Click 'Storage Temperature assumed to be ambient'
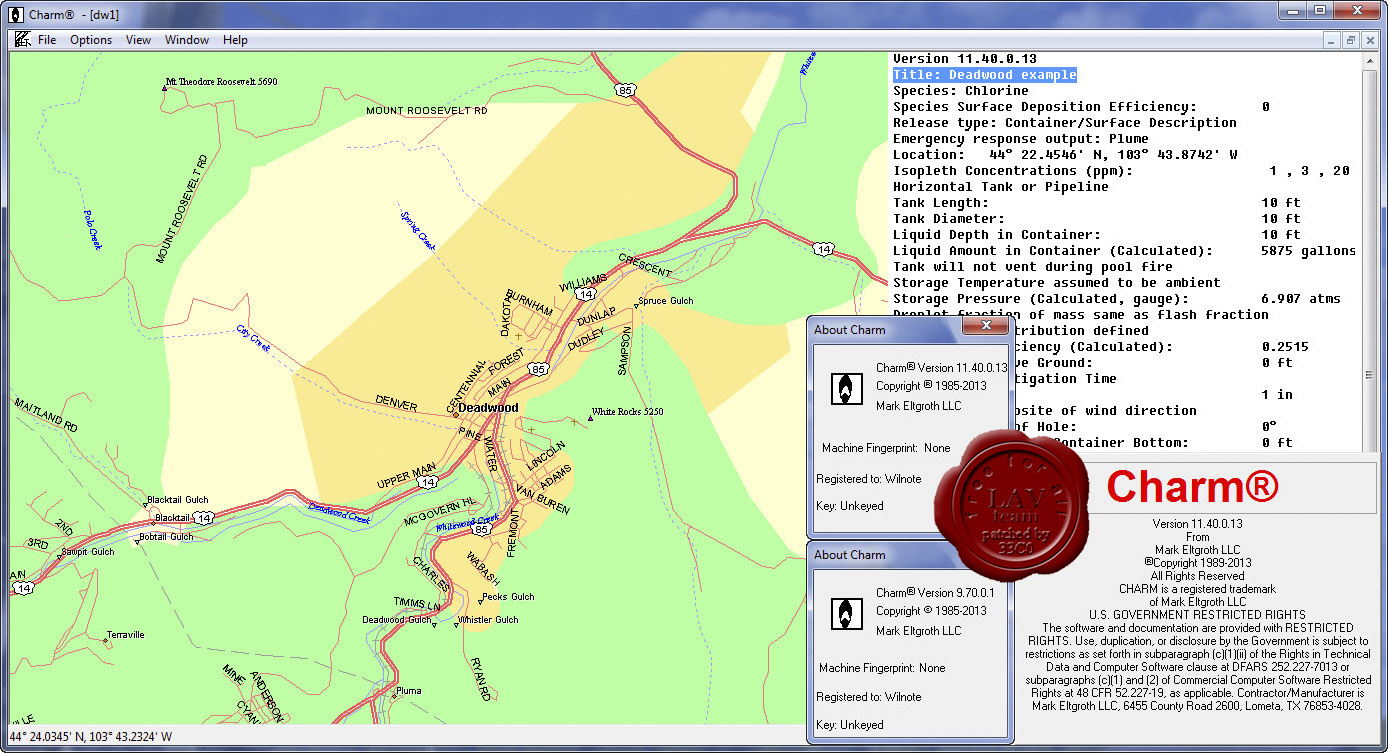 point(1057,283)
